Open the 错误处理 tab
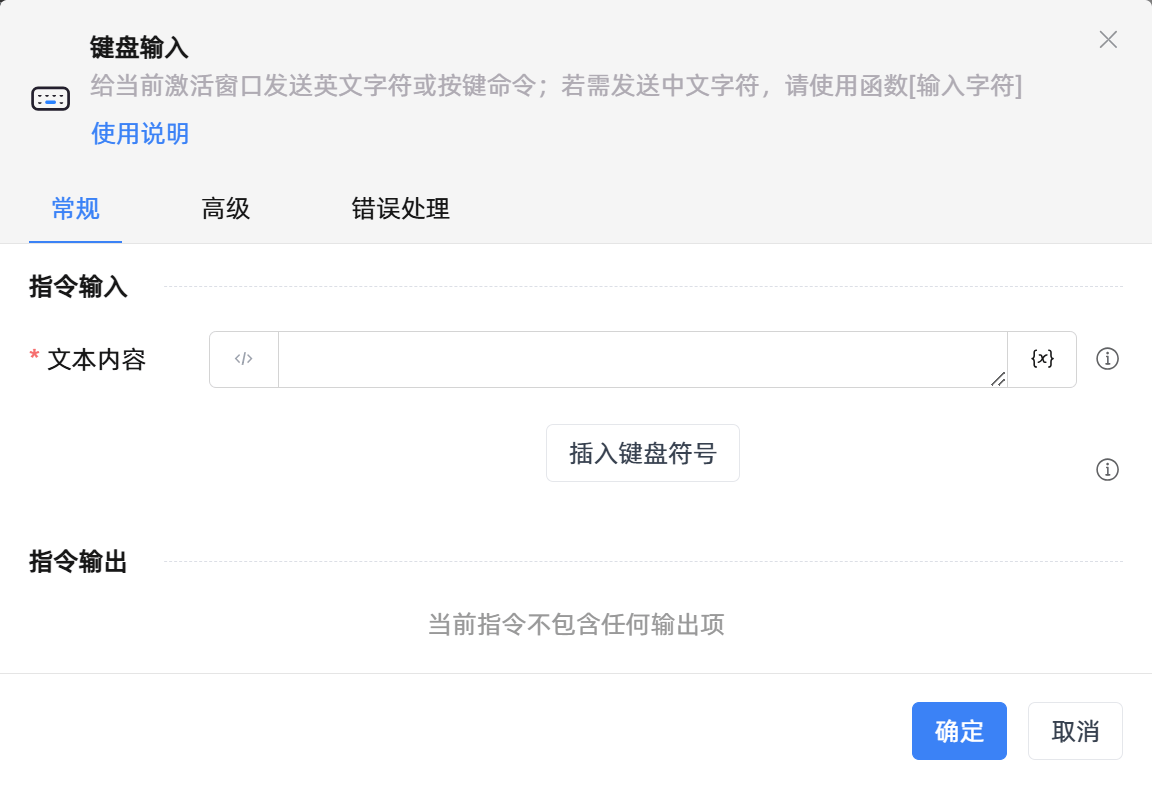Screen dimensions: 1152x788 coord(399,209)
